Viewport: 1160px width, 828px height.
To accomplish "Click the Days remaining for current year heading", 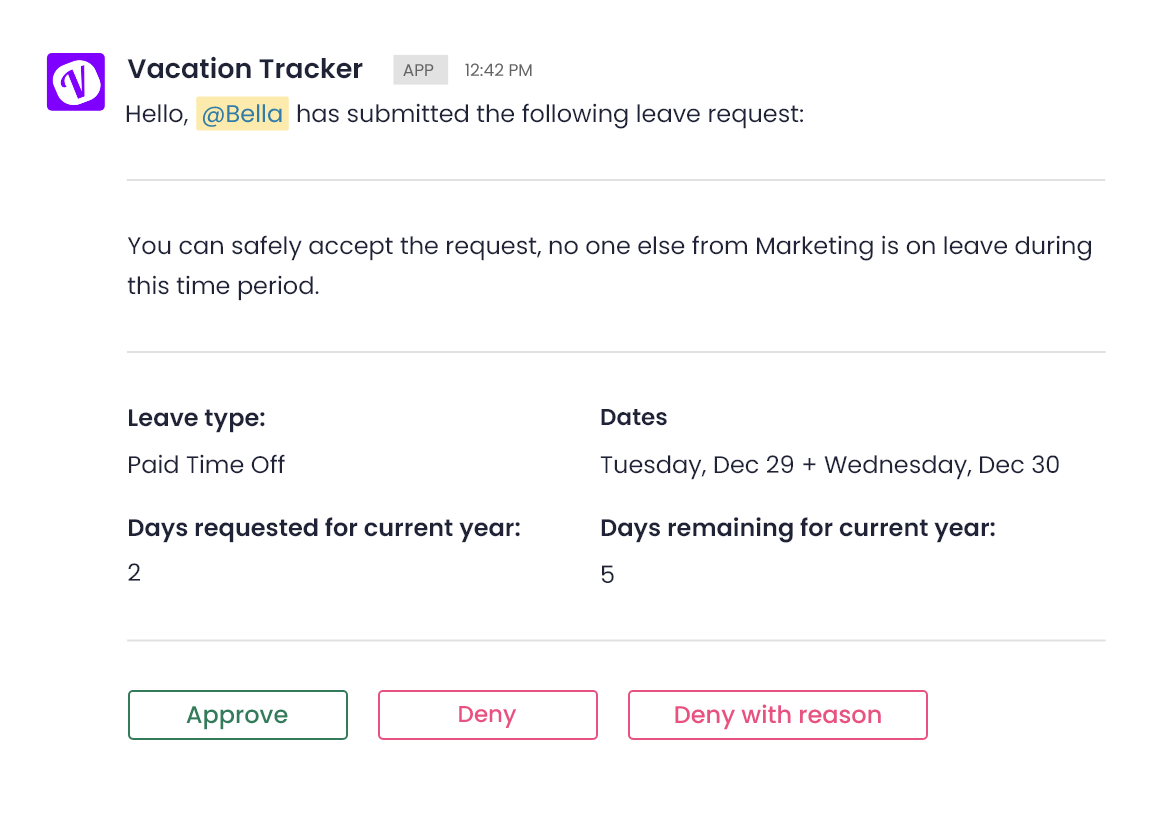I will [x=798, y=528].
